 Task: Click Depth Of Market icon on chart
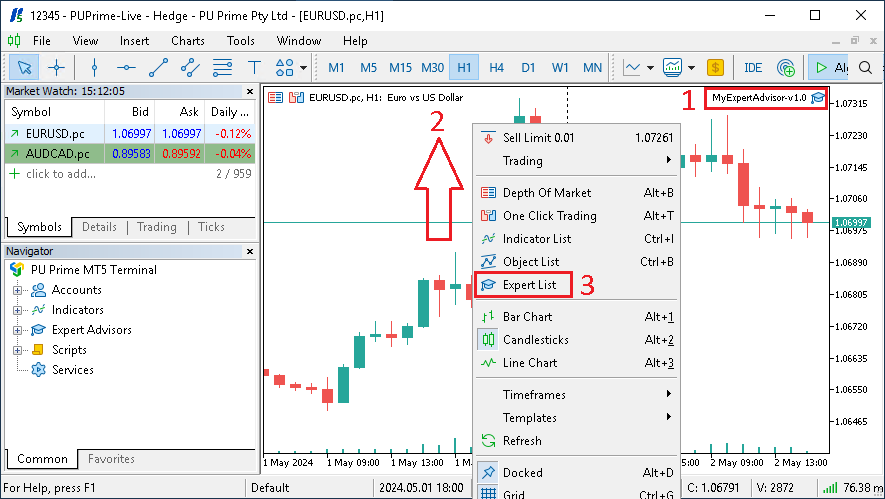click(x=275, y=98)
